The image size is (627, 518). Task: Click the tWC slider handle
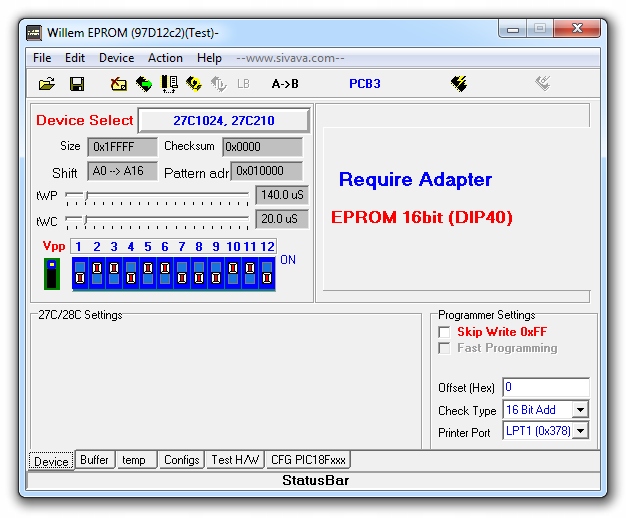85,219
